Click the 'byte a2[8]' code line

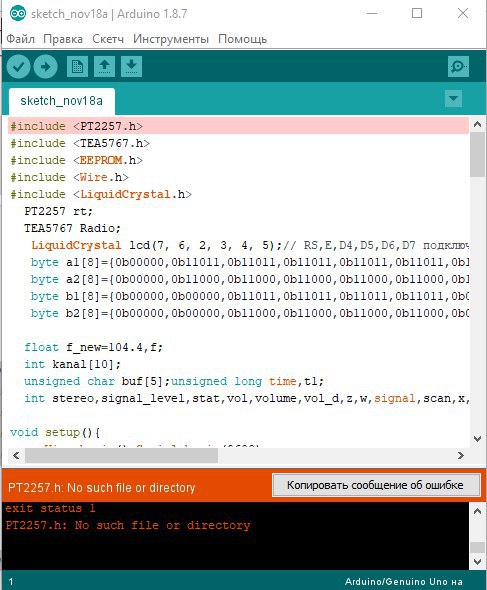(250, 279)
